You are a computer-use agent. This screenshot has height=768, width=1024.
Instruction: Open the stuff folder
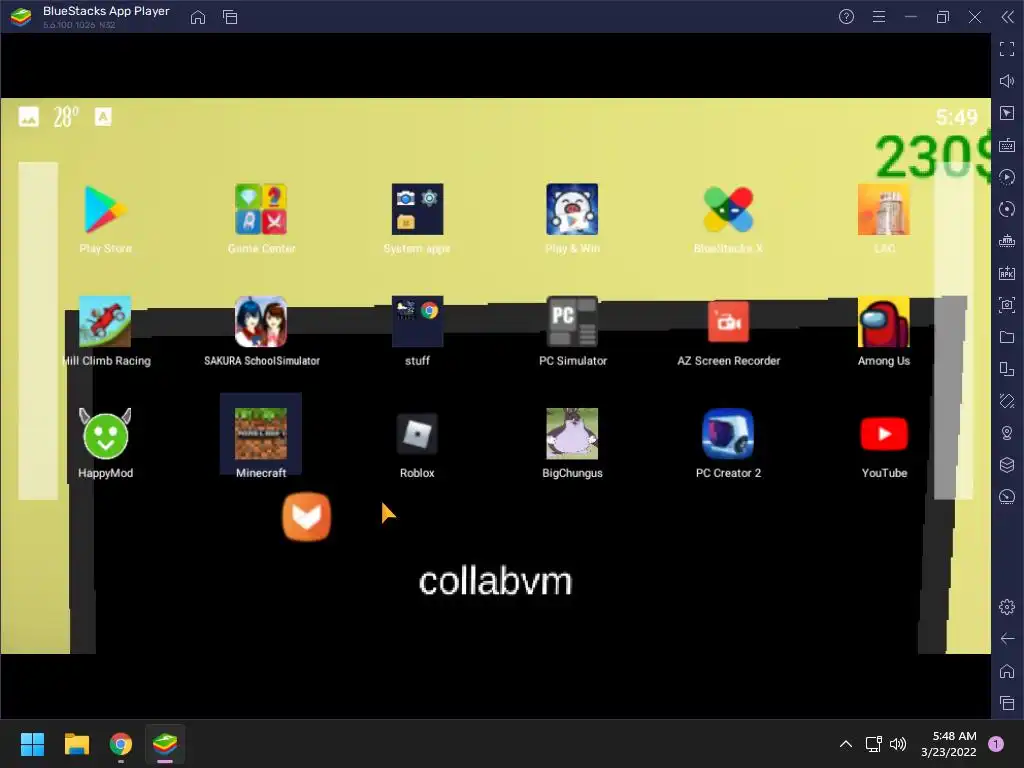pos(417,322)
